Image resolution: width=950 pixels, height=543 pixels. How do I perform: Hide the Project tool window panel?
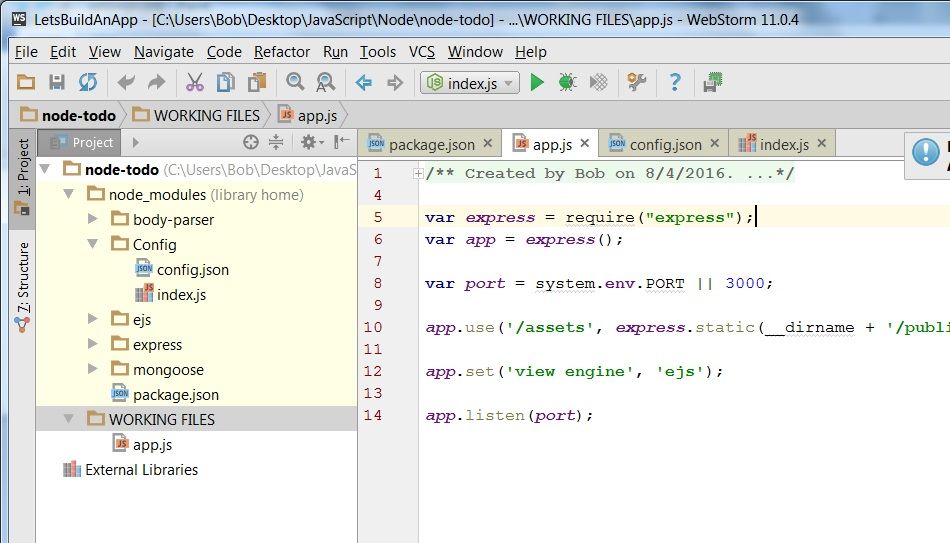tap(342, 143)
